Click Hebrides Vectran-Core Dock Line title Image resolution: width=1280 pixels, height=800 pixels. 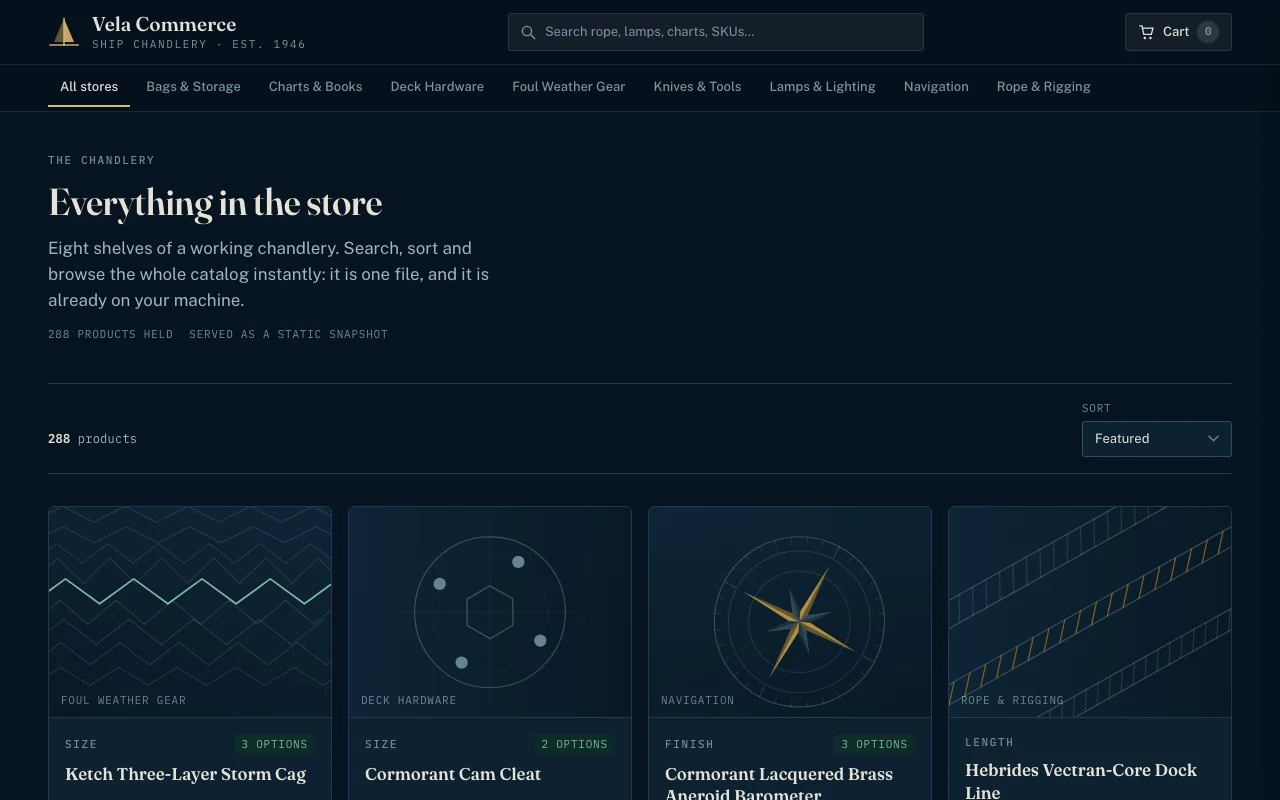click(x=1081, y=781)
